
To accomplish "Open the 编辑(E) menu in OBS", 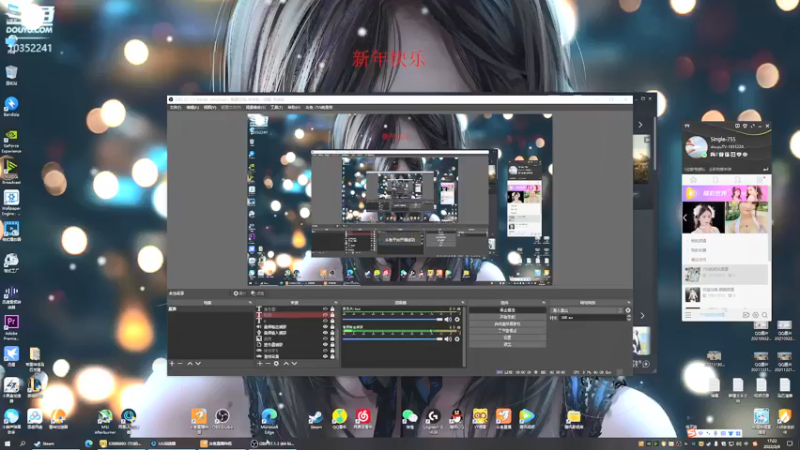I will (192, 108).
